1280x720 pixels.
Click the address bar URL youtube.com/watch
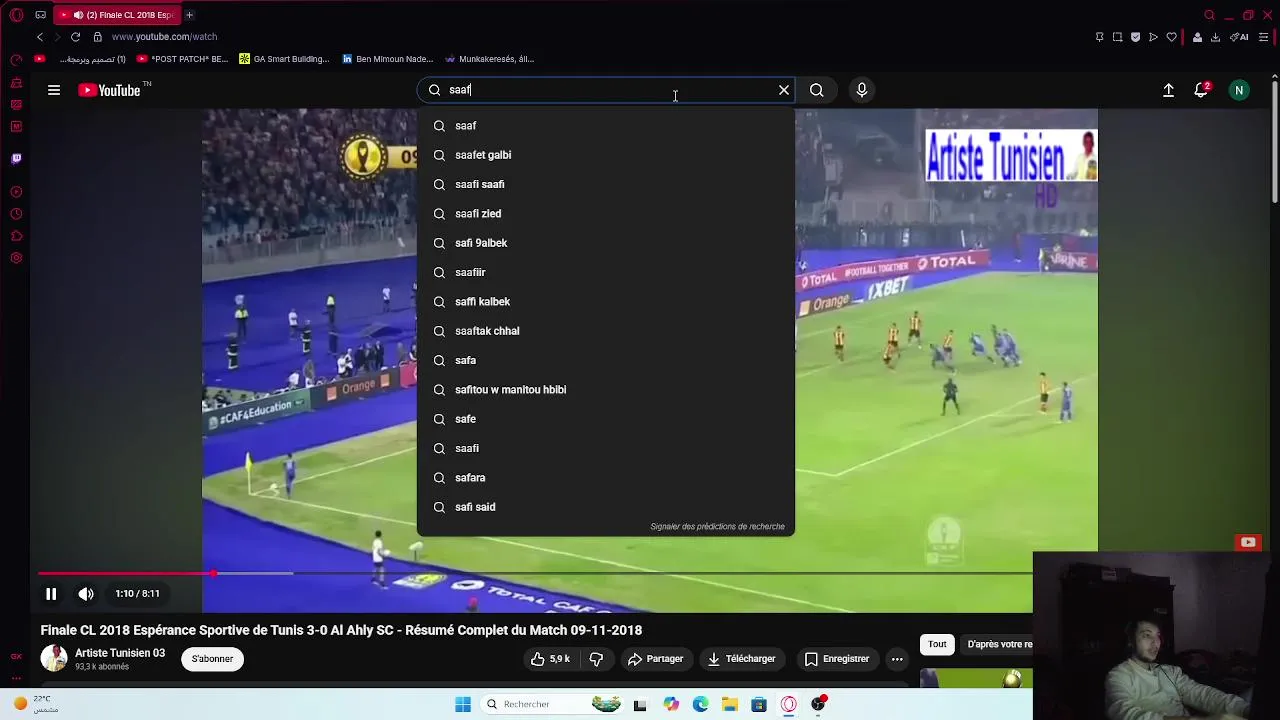164,37
